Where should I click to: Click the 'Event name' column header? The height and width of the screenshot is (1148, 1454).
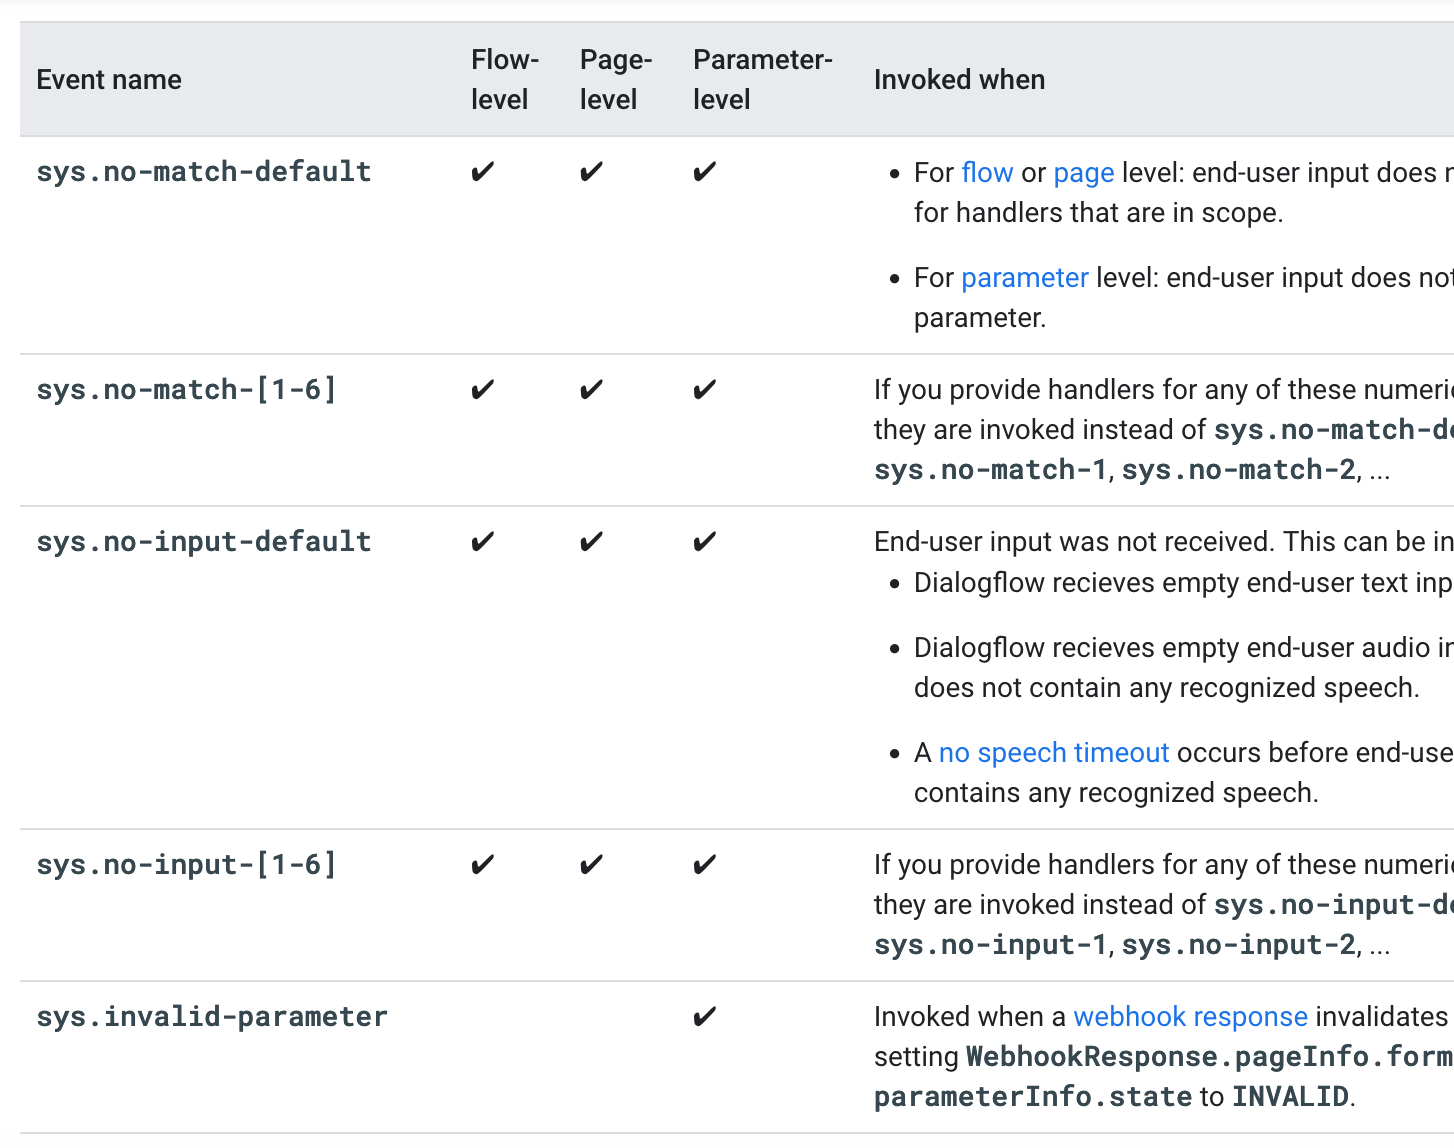coord(109,80)
